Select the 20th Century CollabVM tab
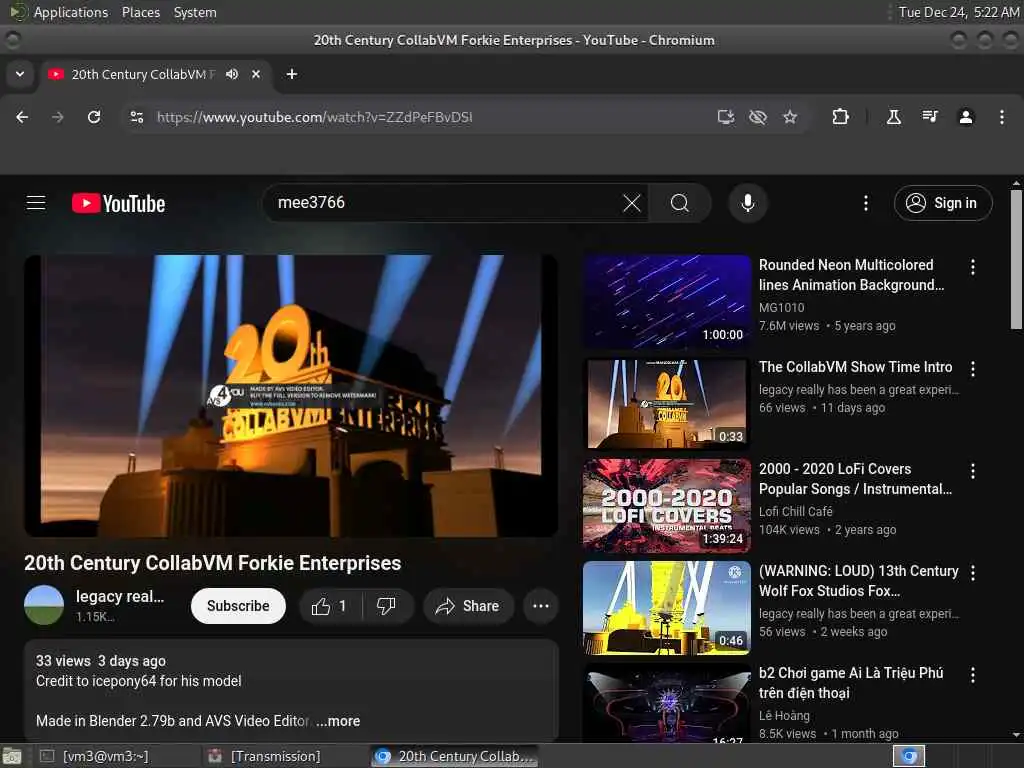 pyautogui.click(x=143, y=74)
